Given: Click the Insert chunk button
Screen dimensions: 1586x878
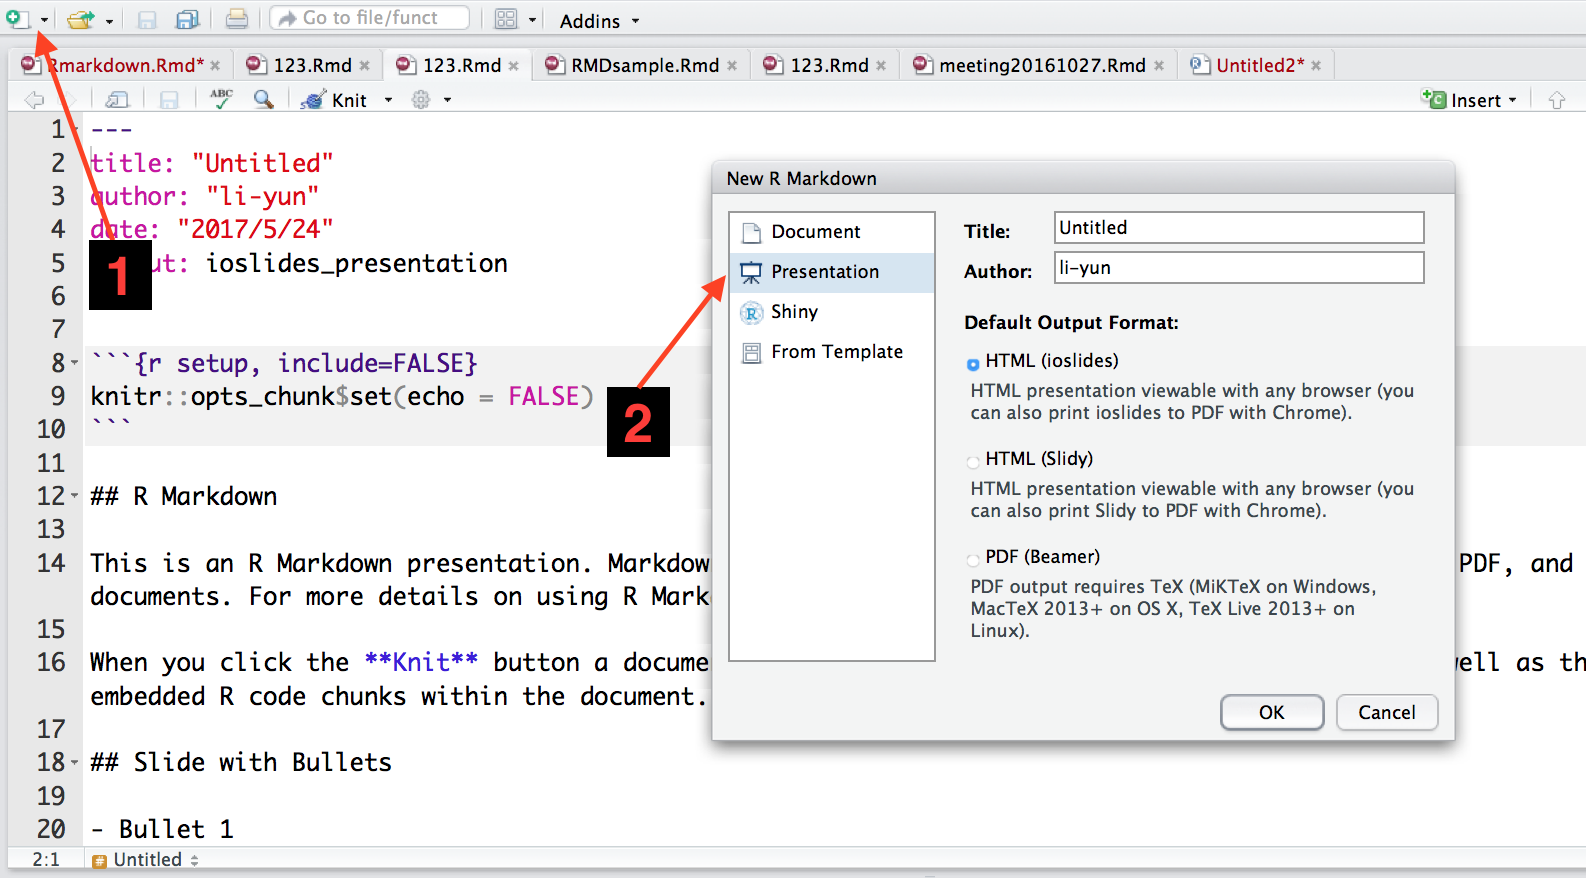Looking at the screenshot, I should point(1461,100).
